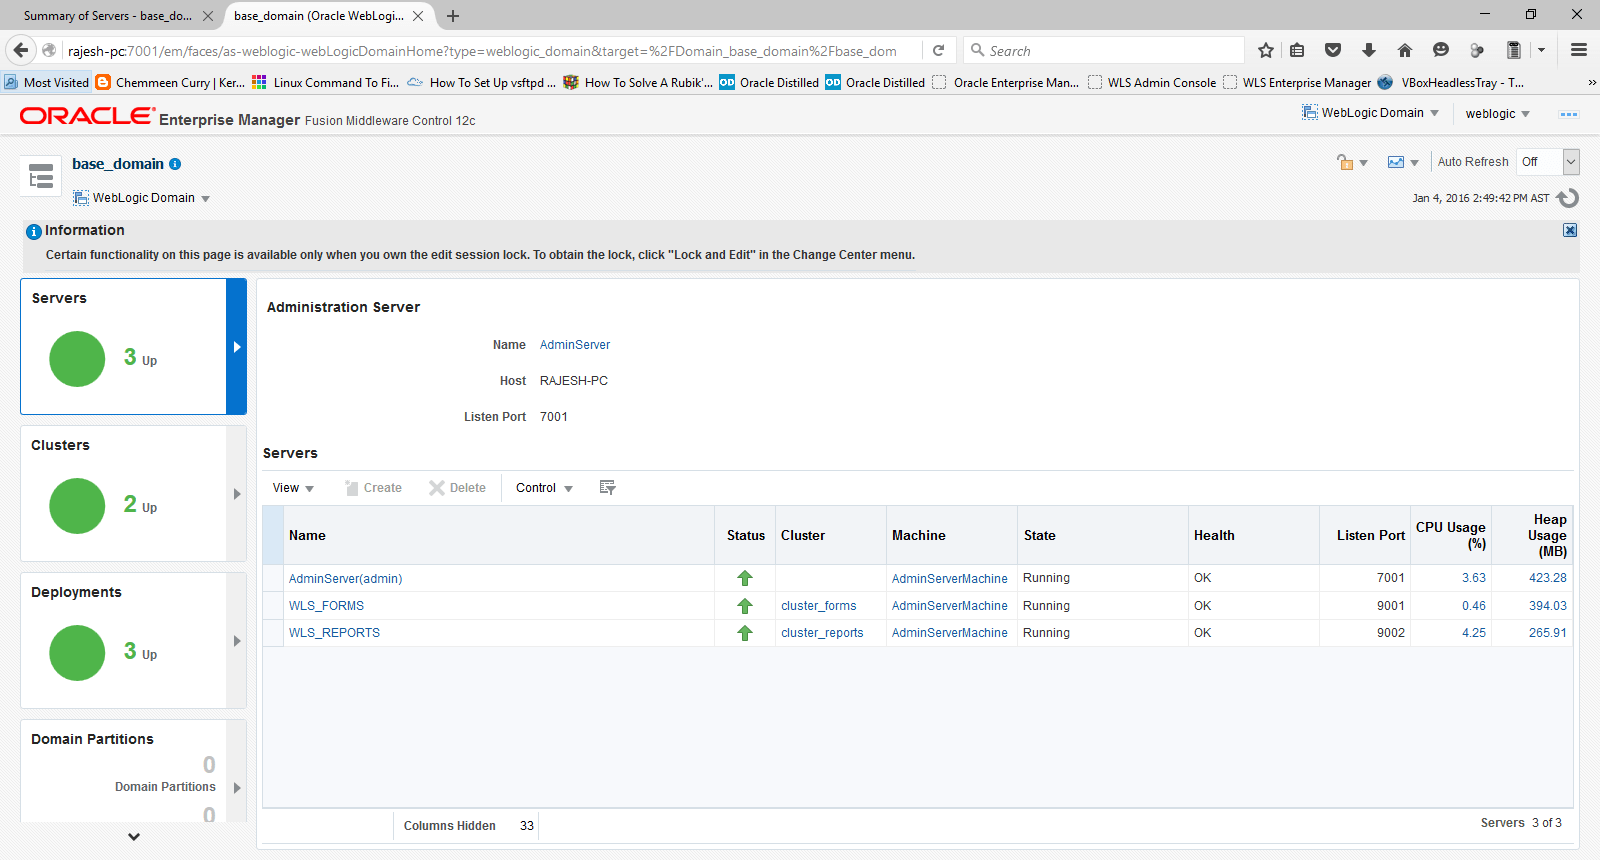The image size is (1600, 860).
Task: Save page to Pocket
Action: (x=1333, y=51)
